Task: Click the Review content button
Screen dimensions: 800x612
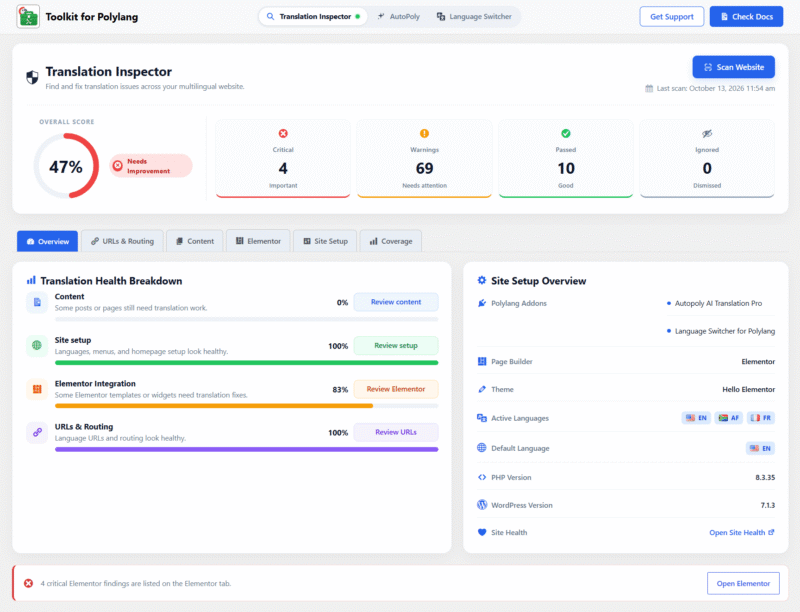Action: click(396, 302)
